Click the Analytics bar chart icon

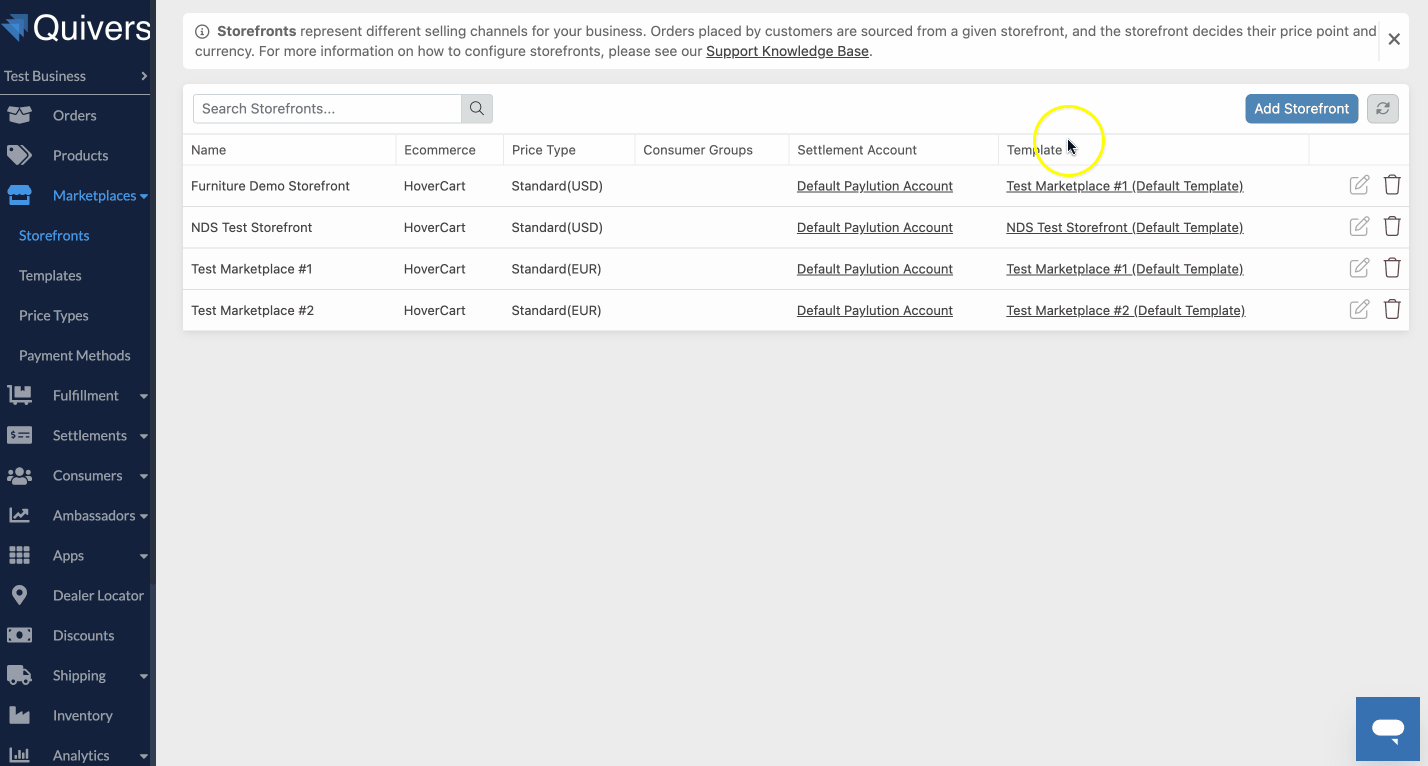tap(19, 755)
